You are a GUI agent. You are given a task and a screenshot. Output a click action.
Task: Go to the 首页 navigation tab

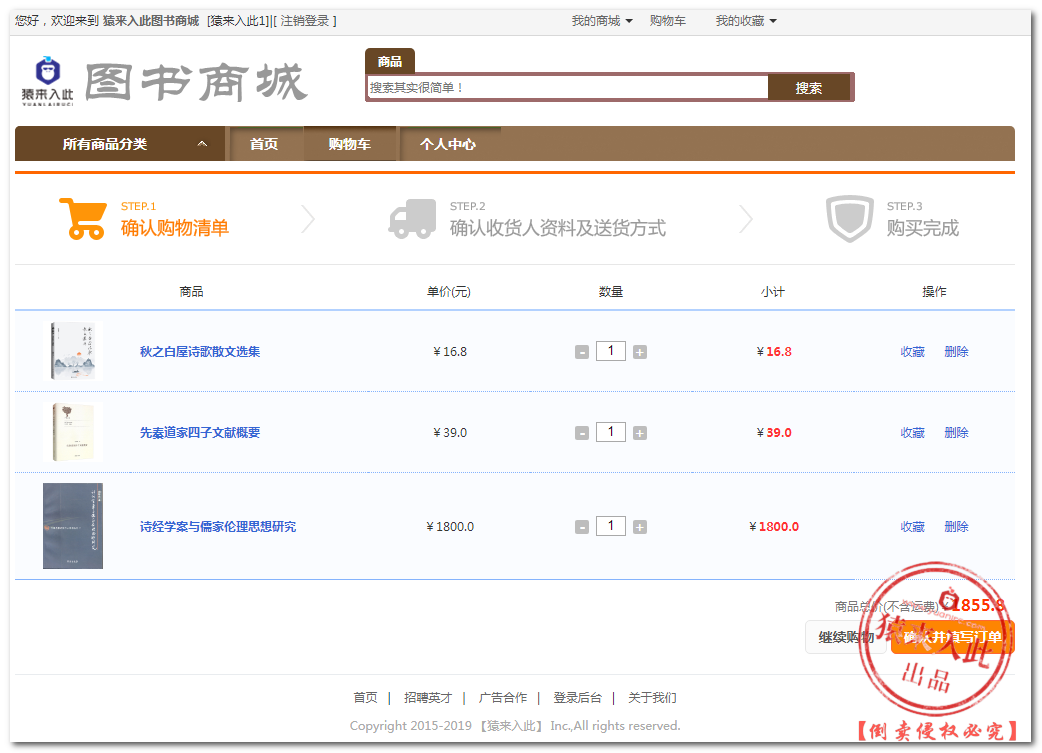click(x=264, y=144)
